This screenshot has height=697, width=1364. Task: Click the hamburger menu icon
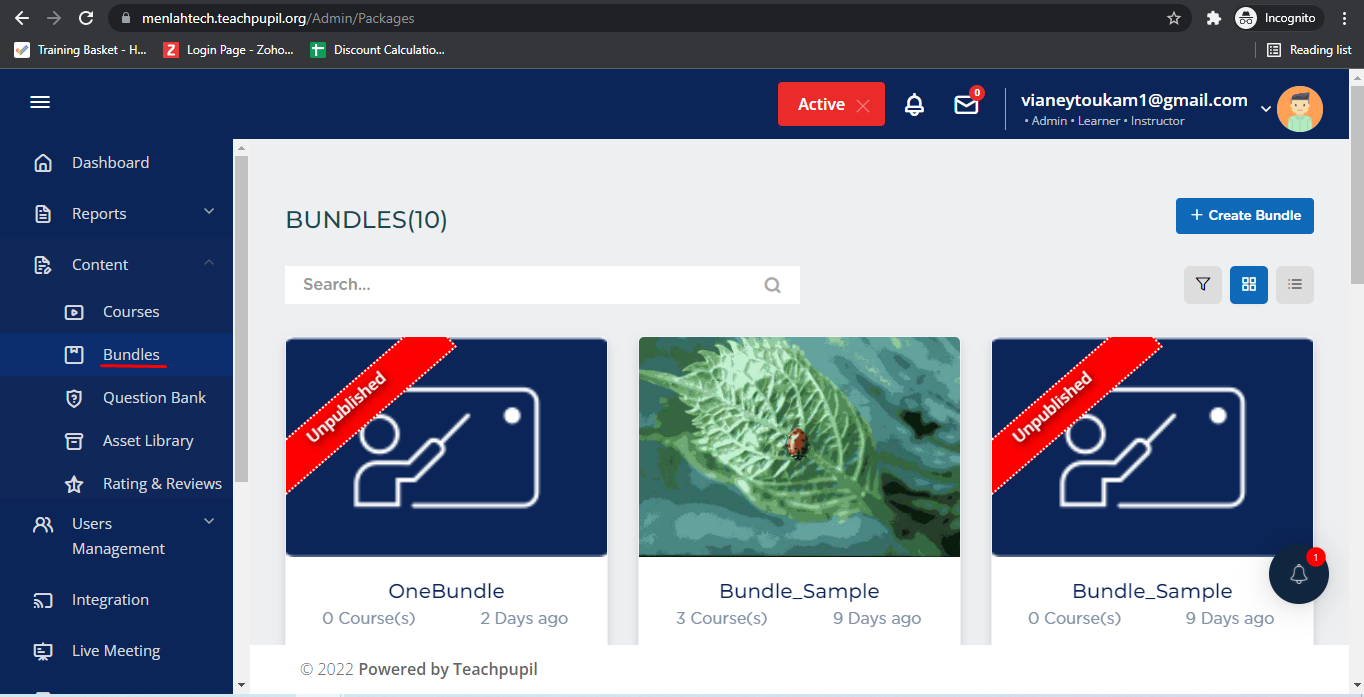pyautogui.click(x=40, y=103)
